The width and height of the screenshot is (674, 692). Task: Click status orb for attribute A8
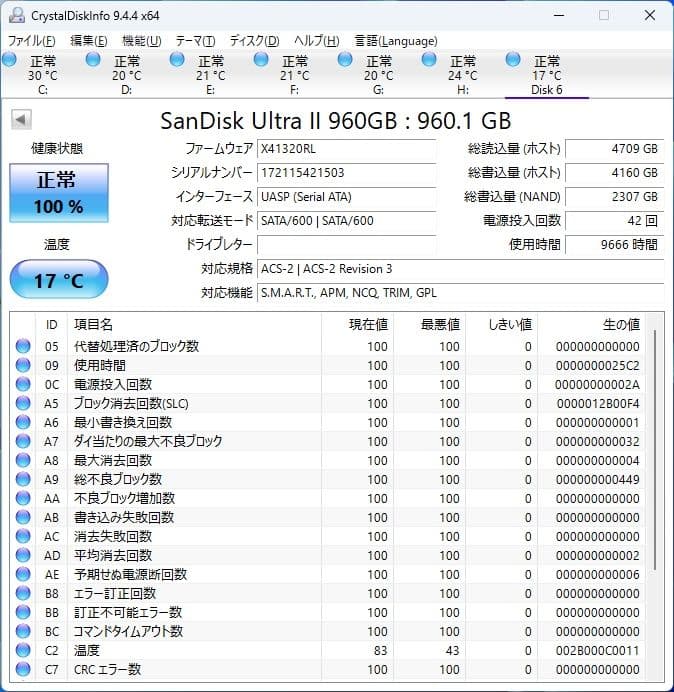(x=23, y=460)
